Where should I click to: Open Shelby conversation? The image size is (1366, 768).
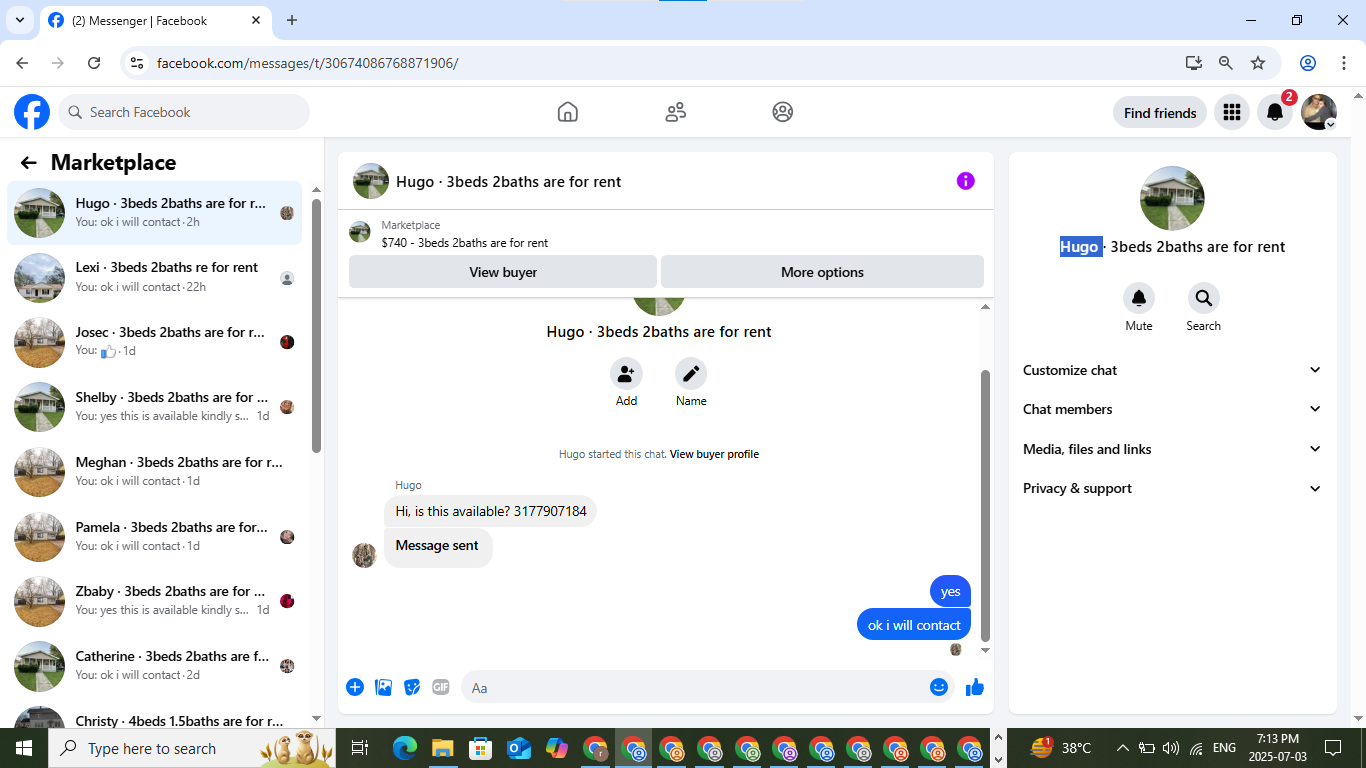pos(155,407)
